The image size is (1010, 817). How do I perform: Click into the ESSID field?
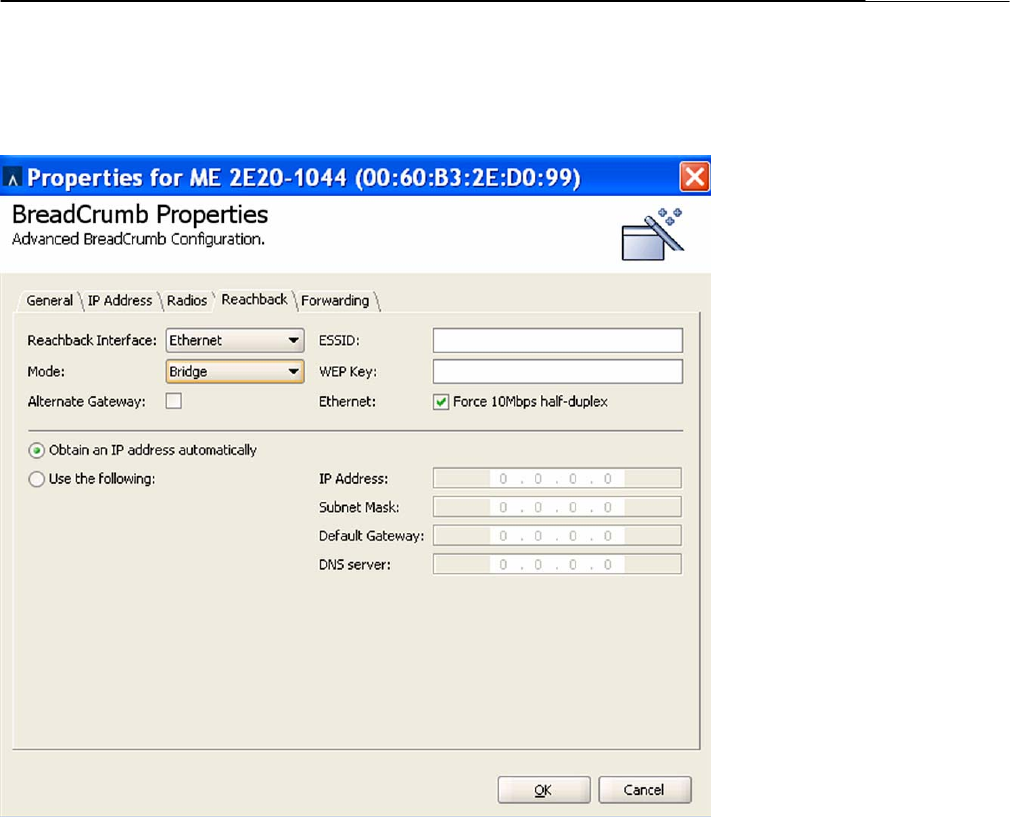click(x=558, y=340)
